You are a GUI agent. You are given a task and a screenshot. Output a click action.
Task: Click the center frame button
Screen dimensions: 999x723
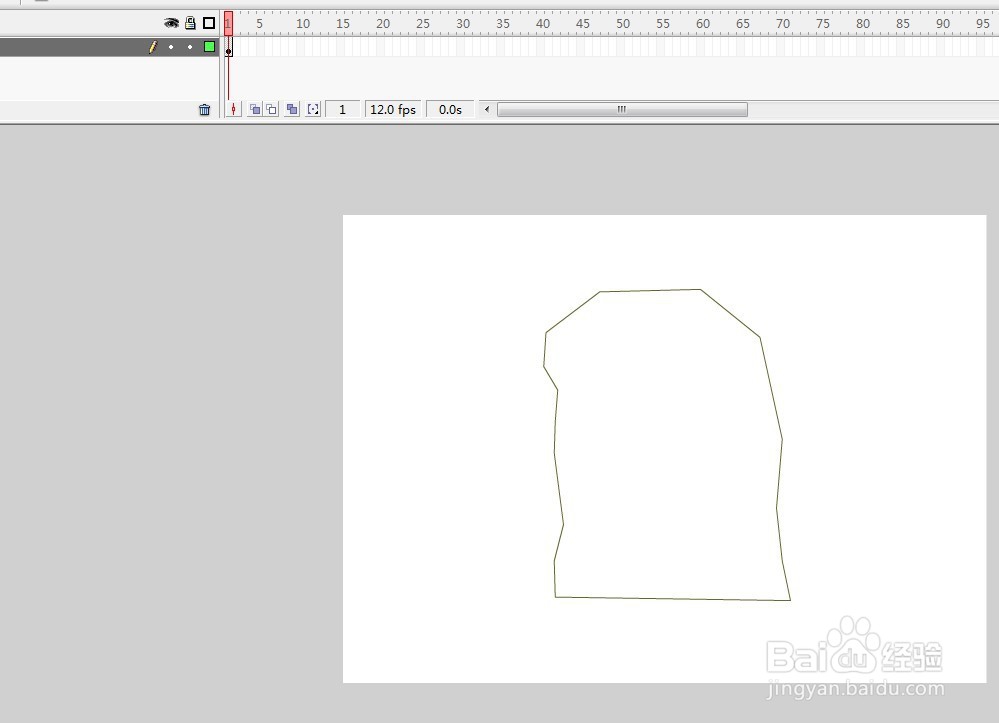click(x=233, y=110)
